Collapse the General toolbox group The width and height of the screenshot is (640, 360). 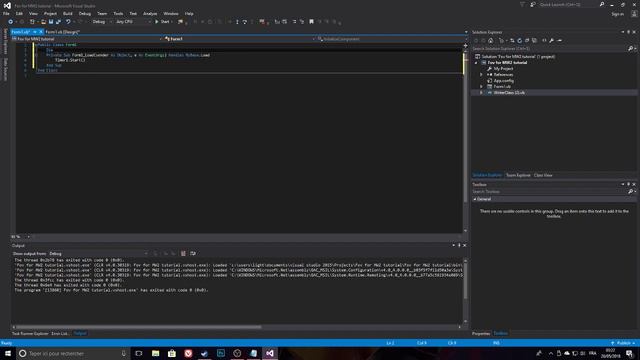pos(475,199)
